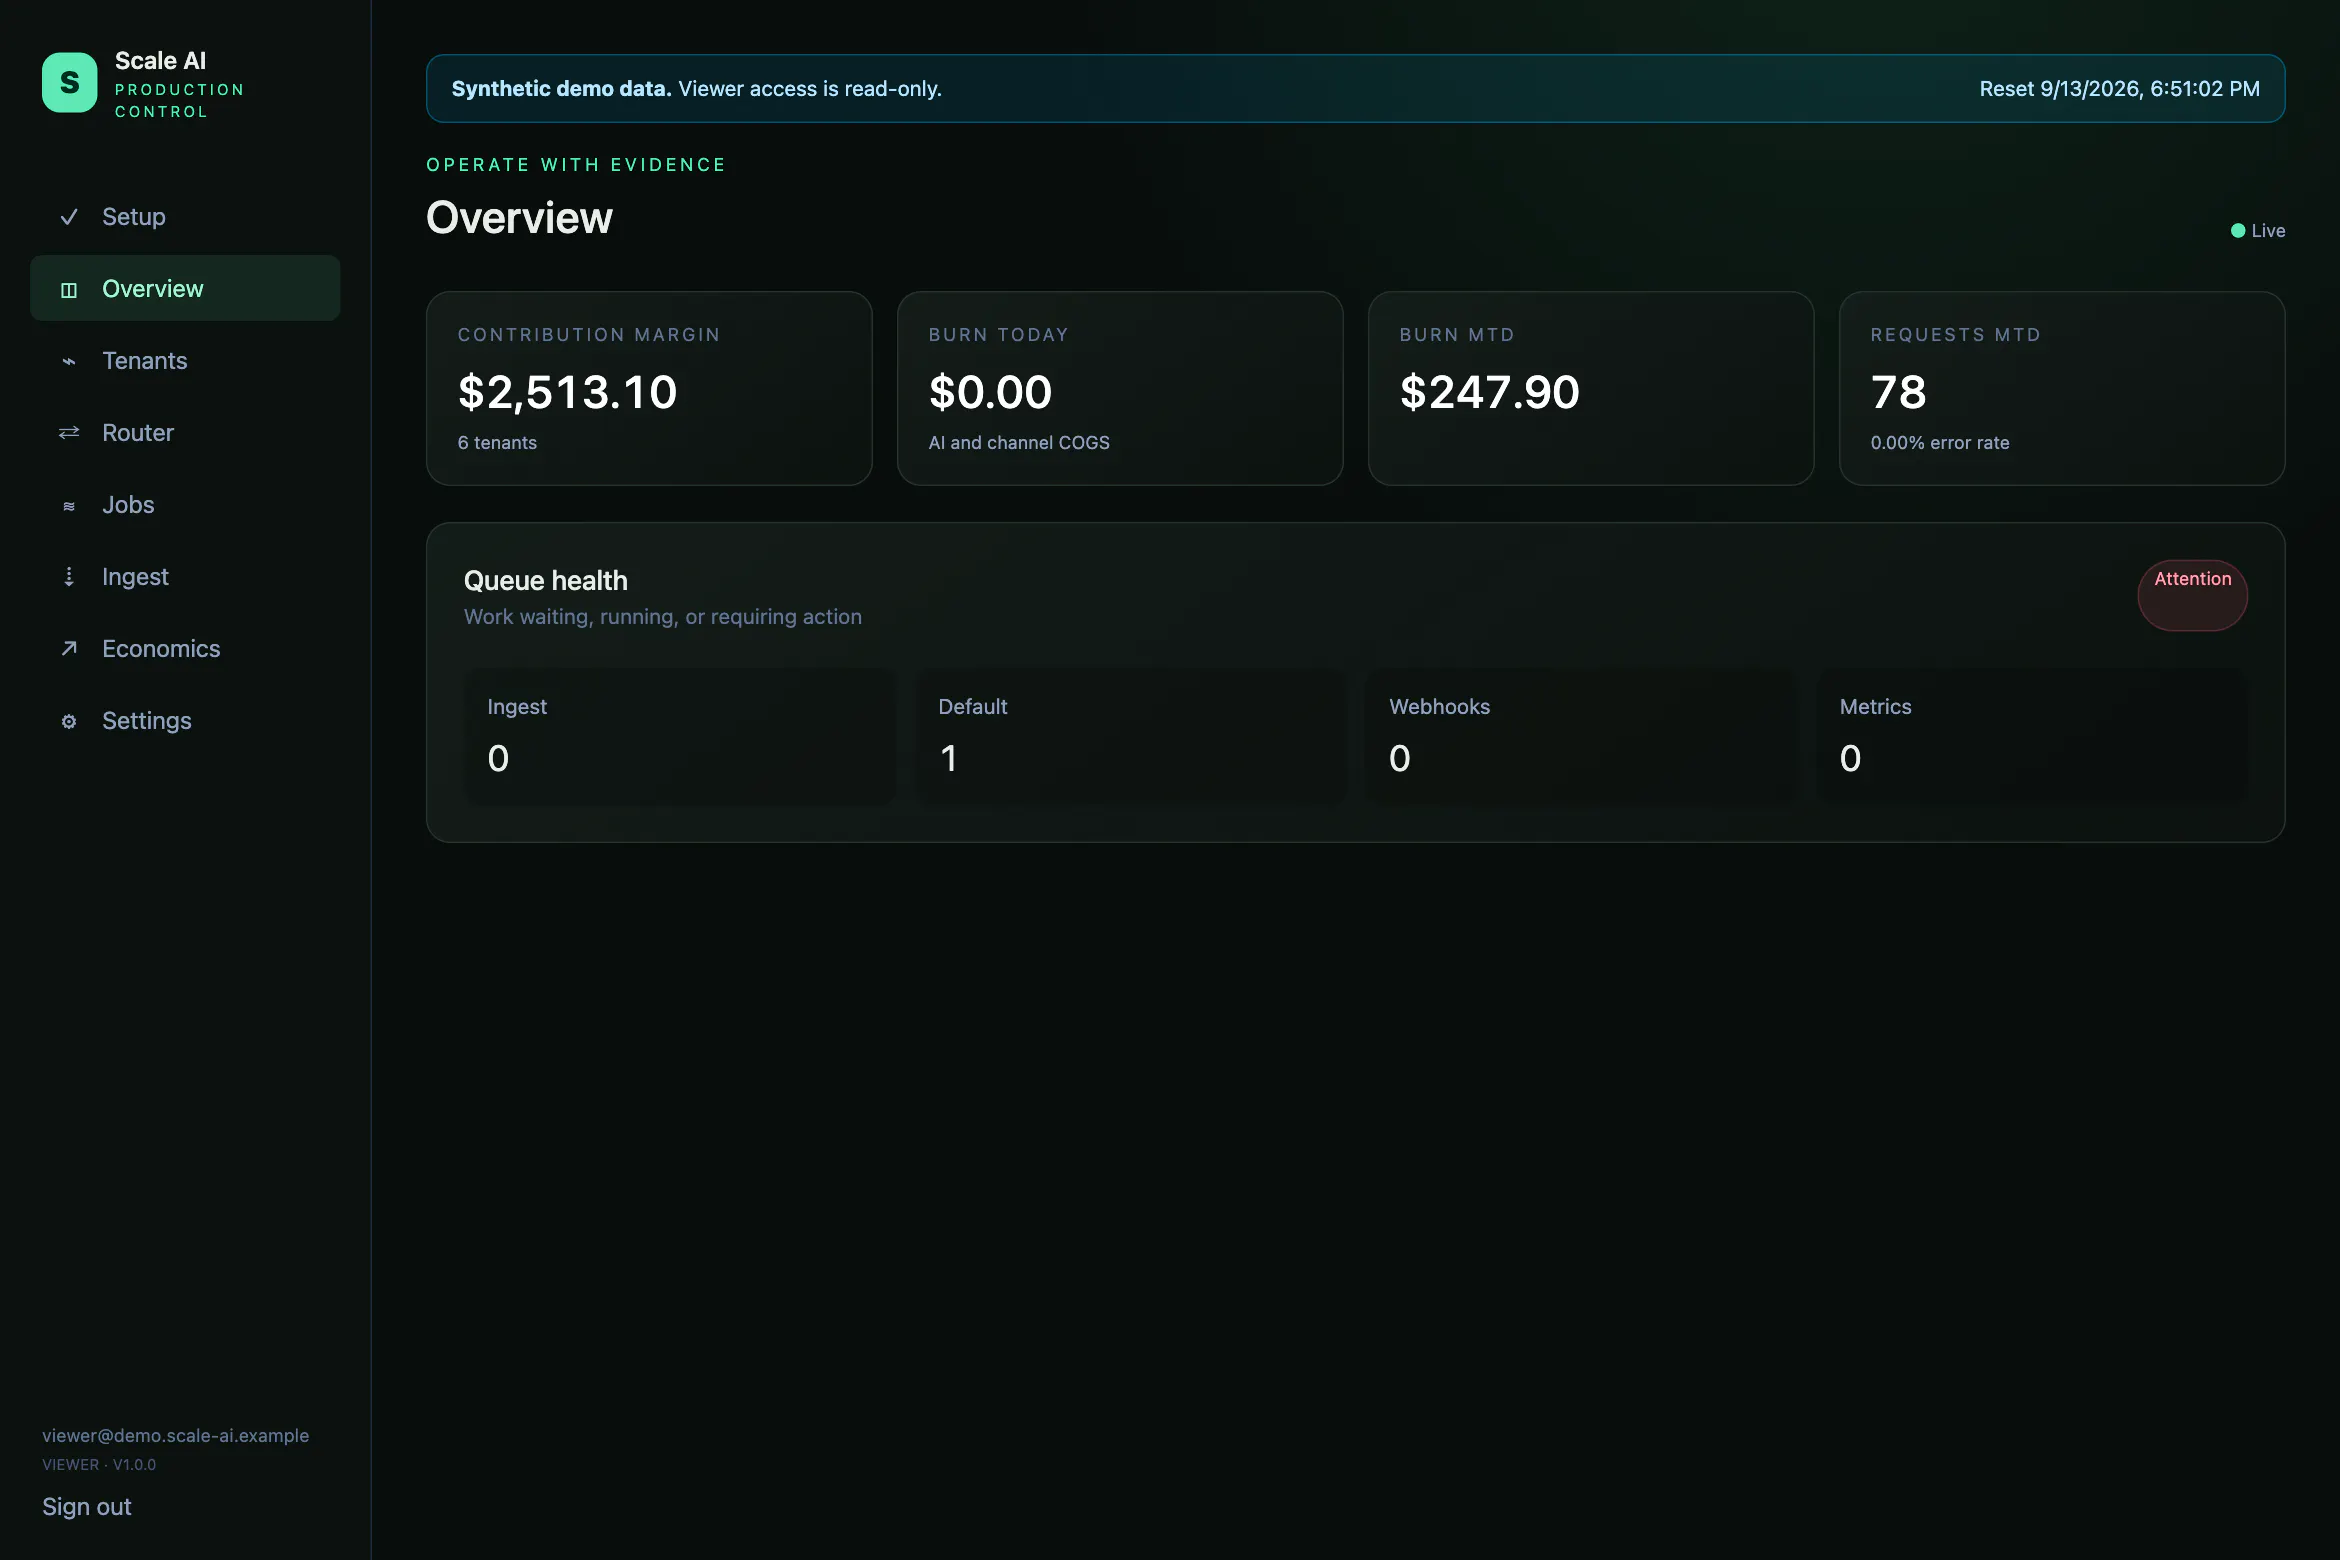The width and height of the screenshot is (2340, 1560).
Task: Open the Contribution Margin card
Action: [649, 389]
